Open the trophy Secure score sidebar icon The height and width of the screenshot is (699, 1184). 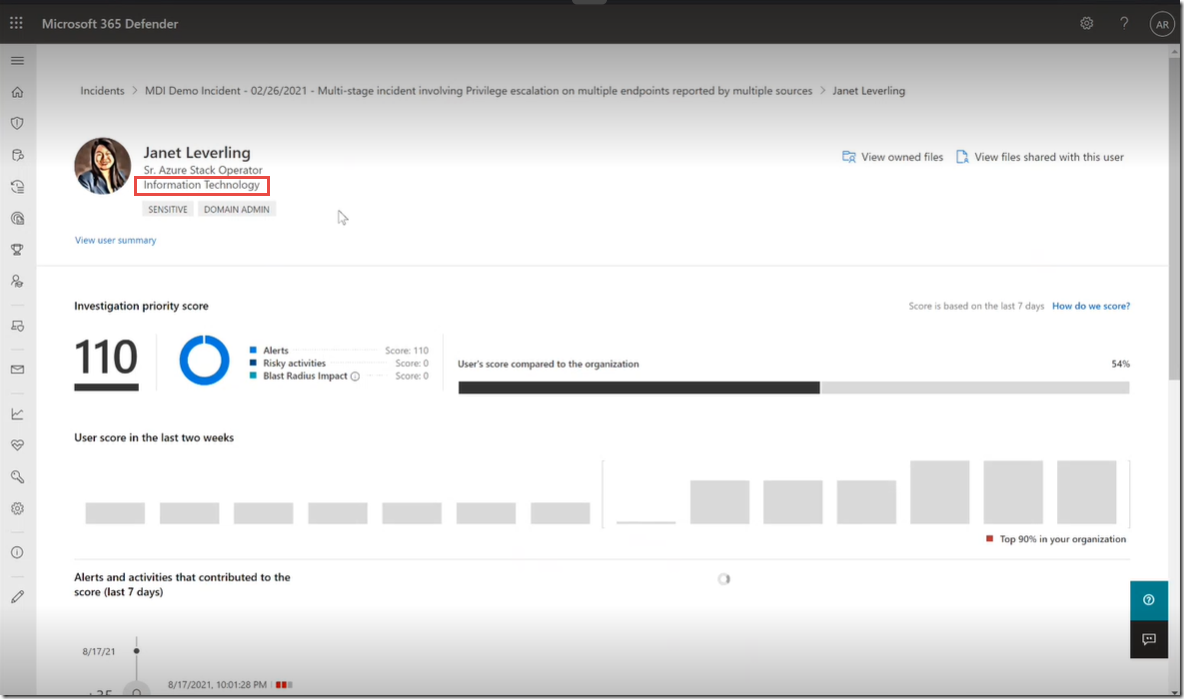[17, 249]
